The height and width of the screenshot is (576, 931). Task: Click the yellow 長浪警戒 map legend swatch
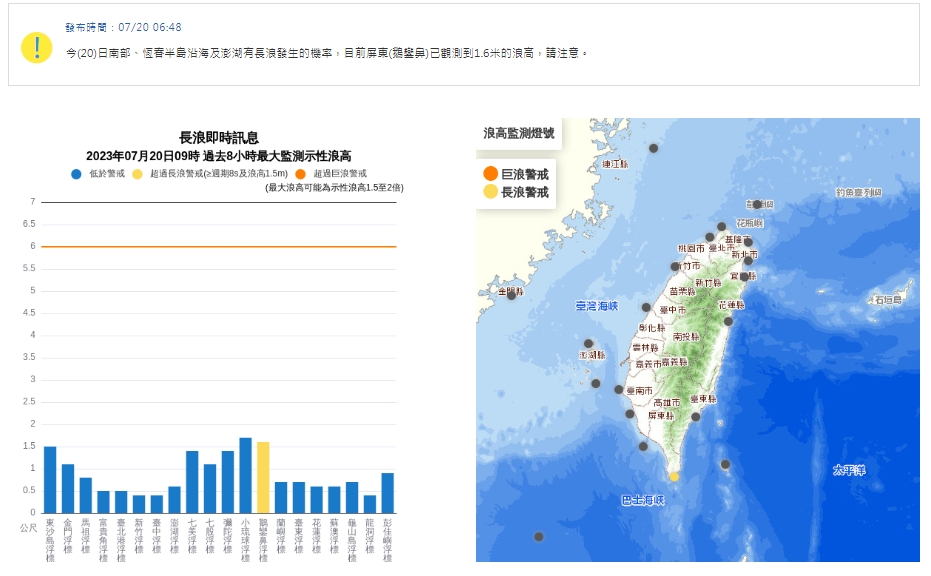click(490, 191)
